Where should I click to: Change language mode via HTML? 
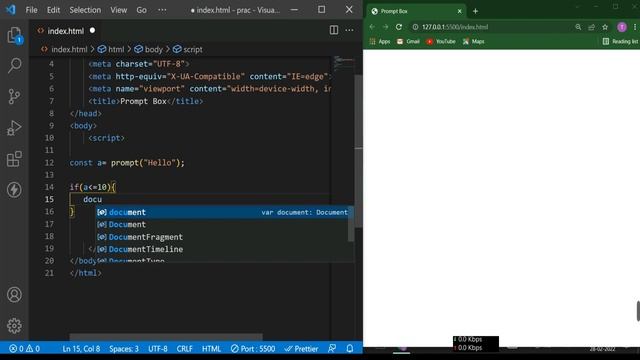tap(211, 349)
